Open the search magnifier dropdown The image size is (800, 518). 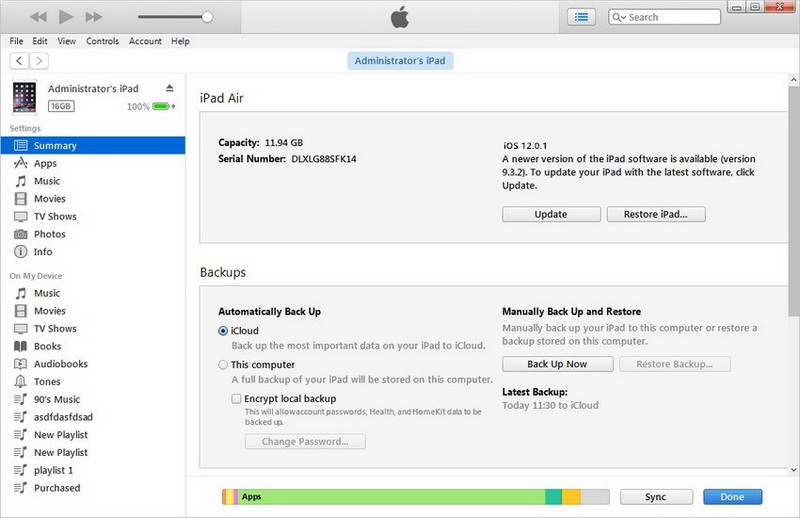(620, 17)
